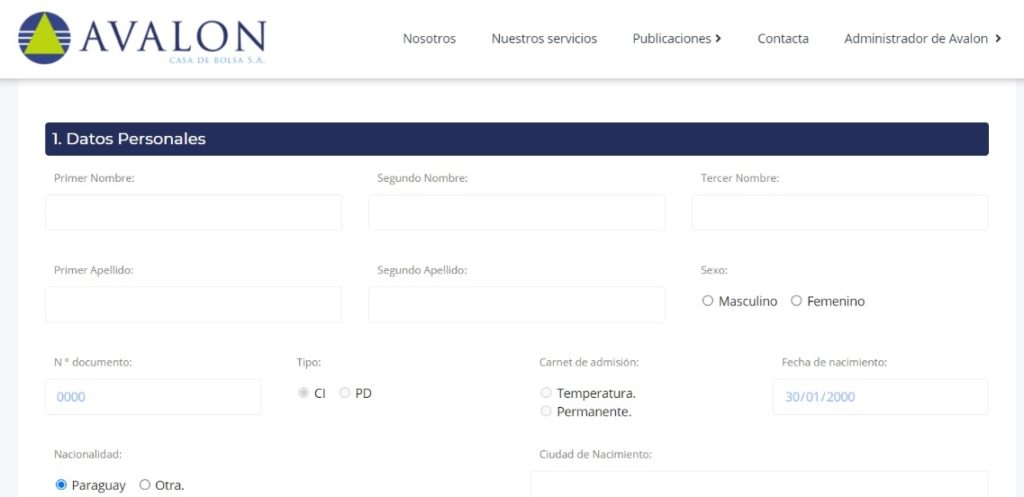Expand Administrador de Avalon menu
1024x497 pixels.
922,39
